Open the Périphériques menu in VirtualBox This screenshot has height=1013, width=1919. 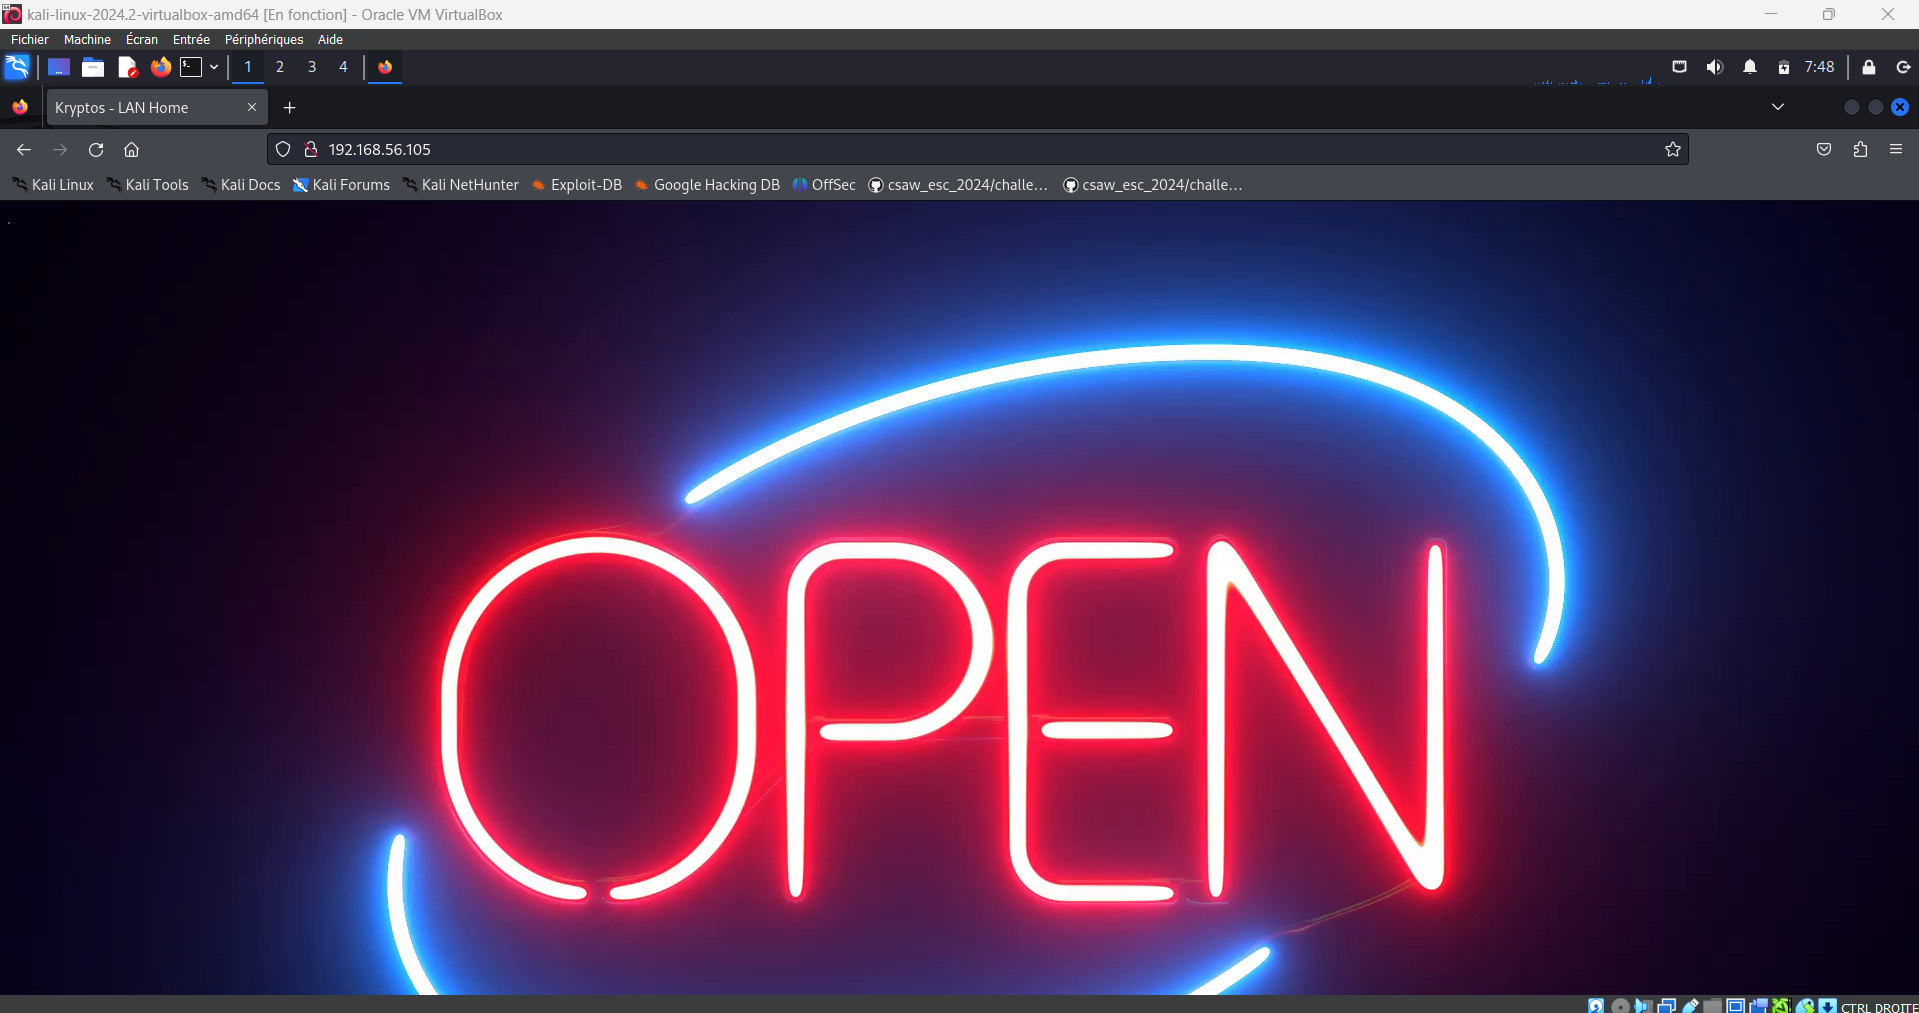[x=263, y=40]
